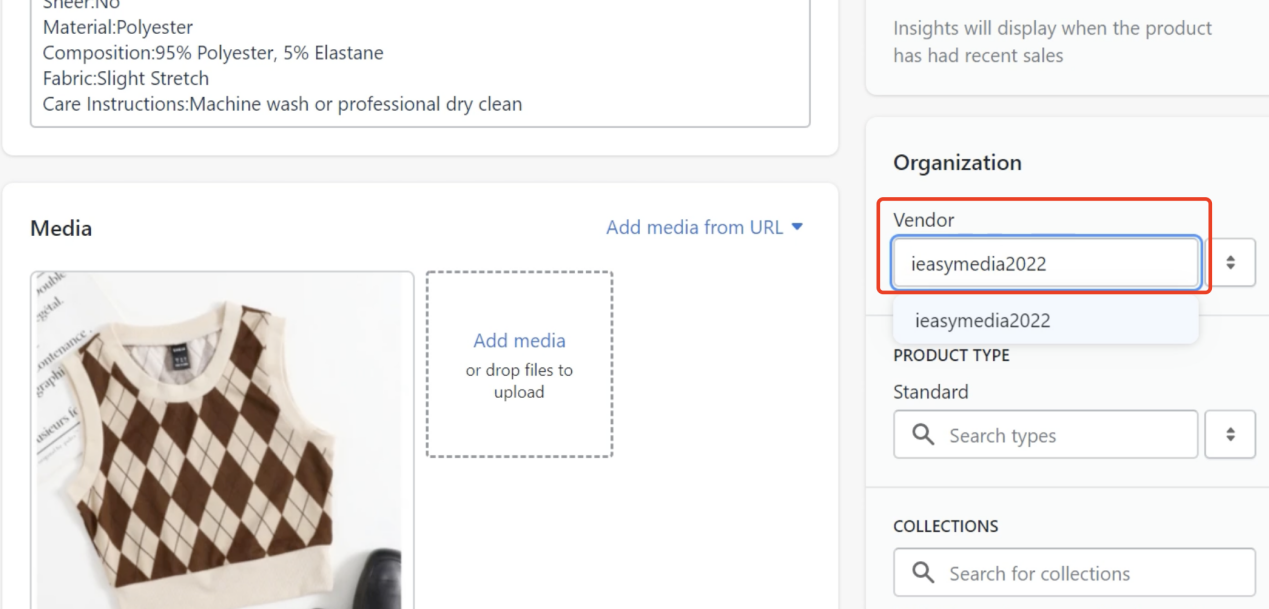The image size is (1269, 609).
Task: Click the magnifier icon in collections search
Action: pos(924,573)
